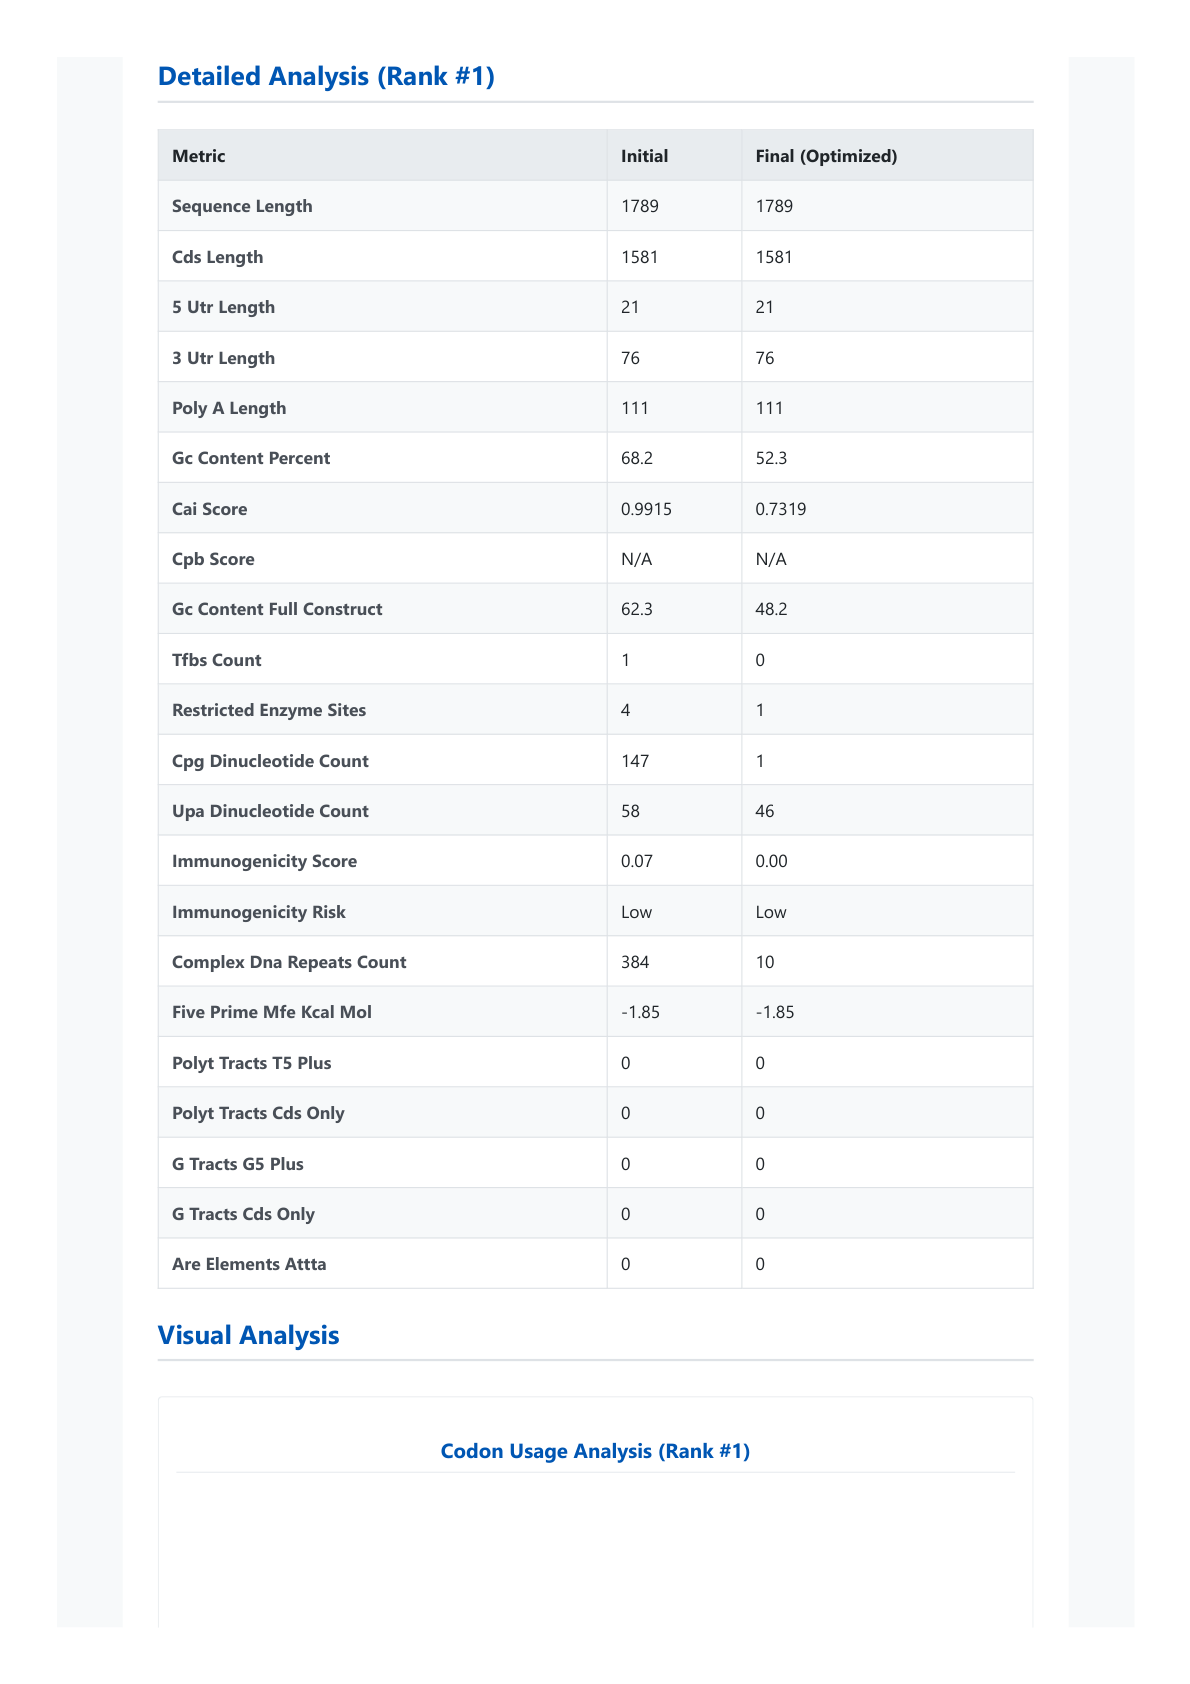Screen dimensions: 1190x1684
Task: Click the Upa Dinucleotide Count label
Action: point(270,811)
